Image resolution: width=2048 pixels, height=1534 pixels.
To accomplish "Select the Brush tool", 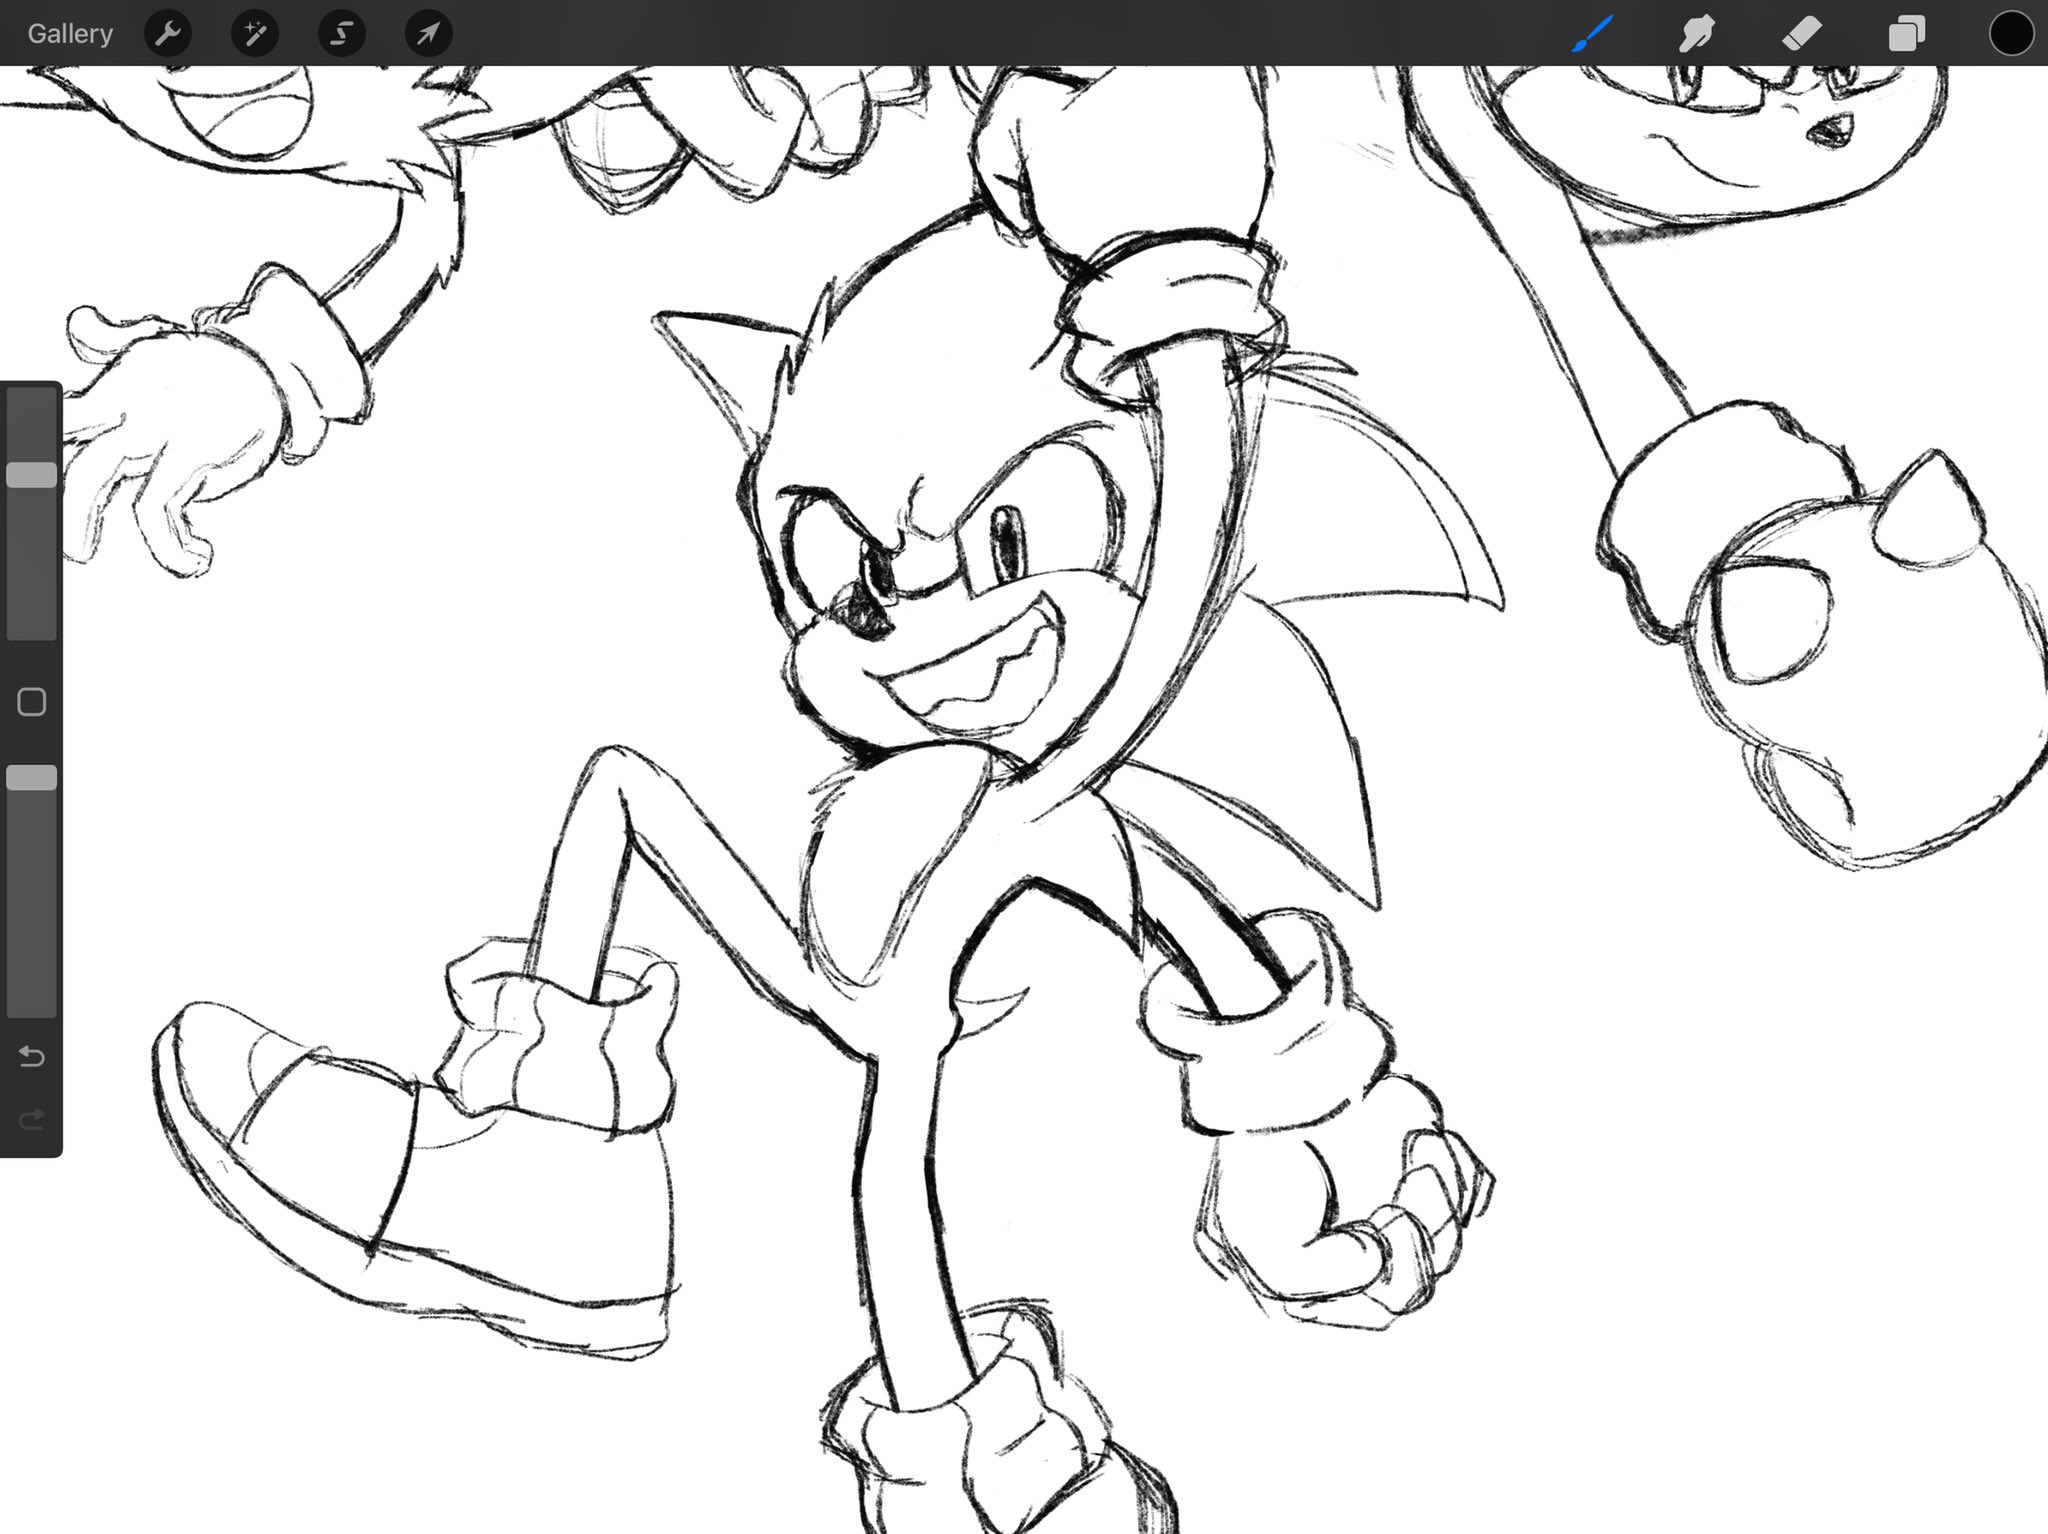I will pyautogui.click(x=1592, y=34).
